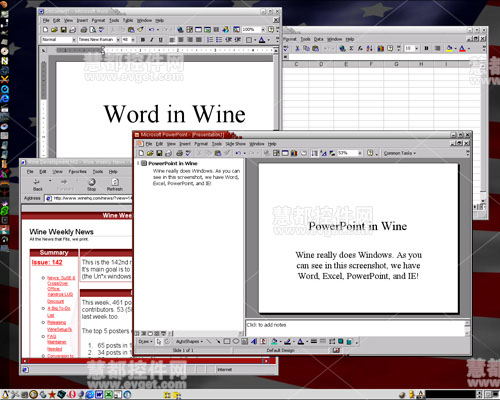Open the Excel font size dropdown
The height and width of the screenshot is (400, 500).
(416, 48)
